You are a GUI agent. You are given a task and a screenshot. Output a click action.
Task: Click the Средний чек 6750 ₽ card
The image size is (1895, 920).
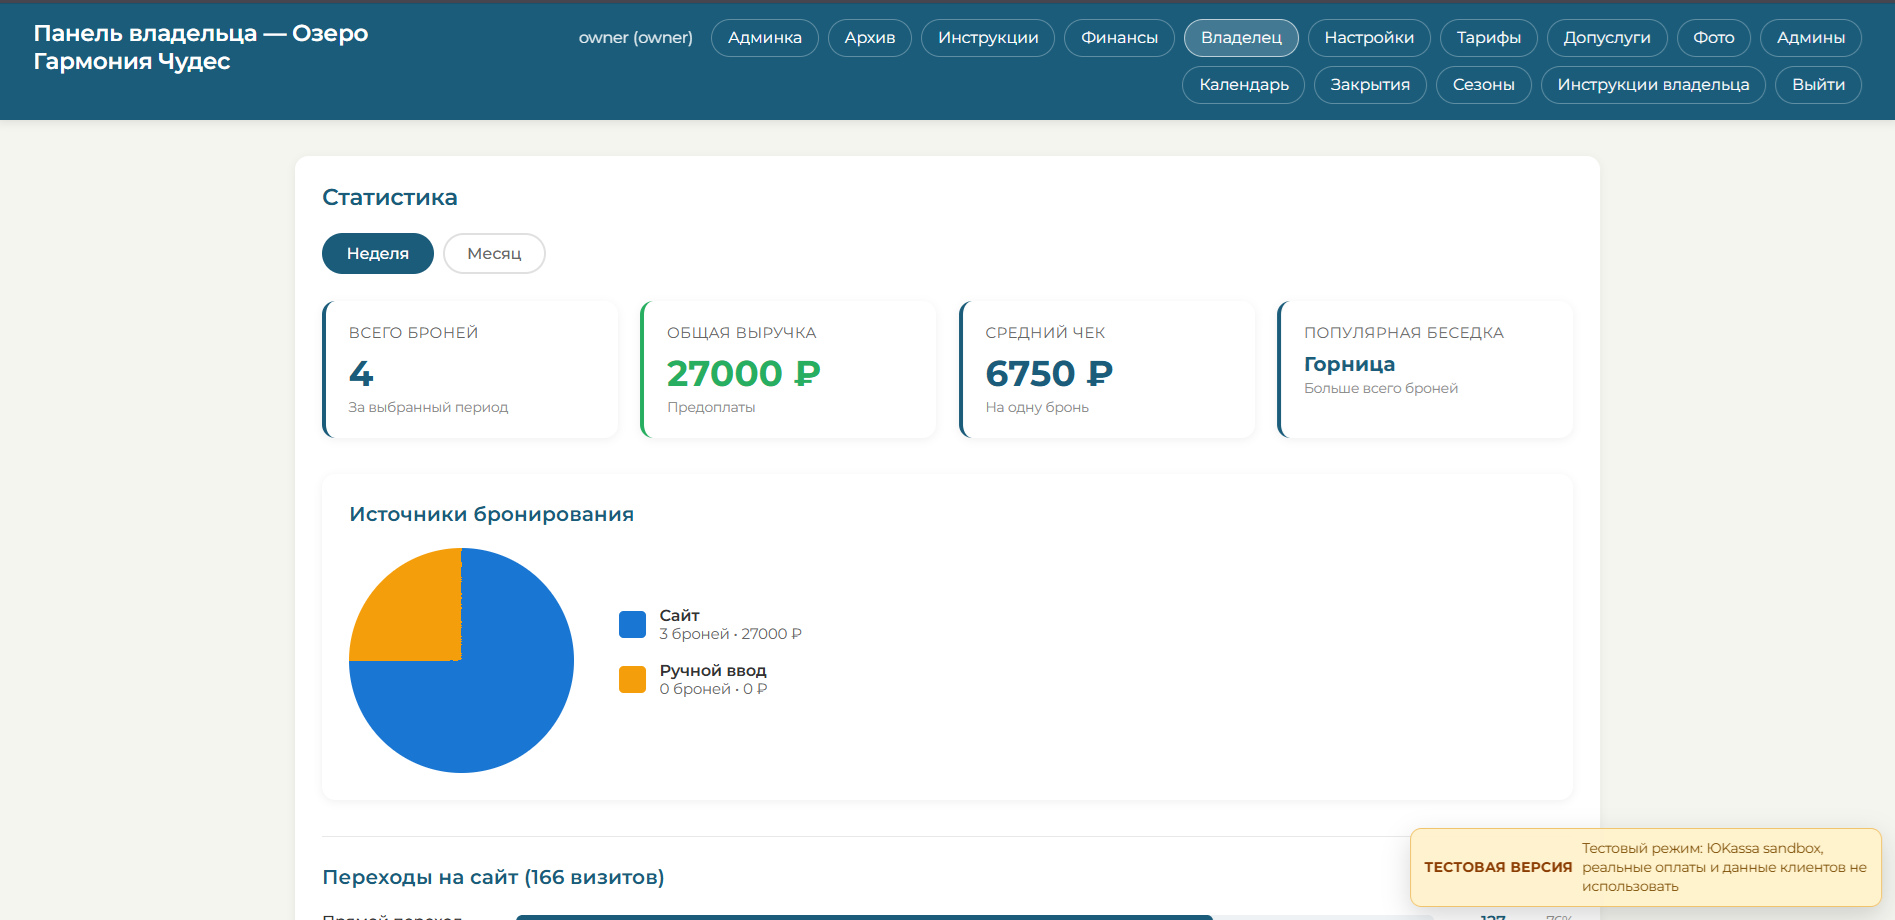point(1107,370)
